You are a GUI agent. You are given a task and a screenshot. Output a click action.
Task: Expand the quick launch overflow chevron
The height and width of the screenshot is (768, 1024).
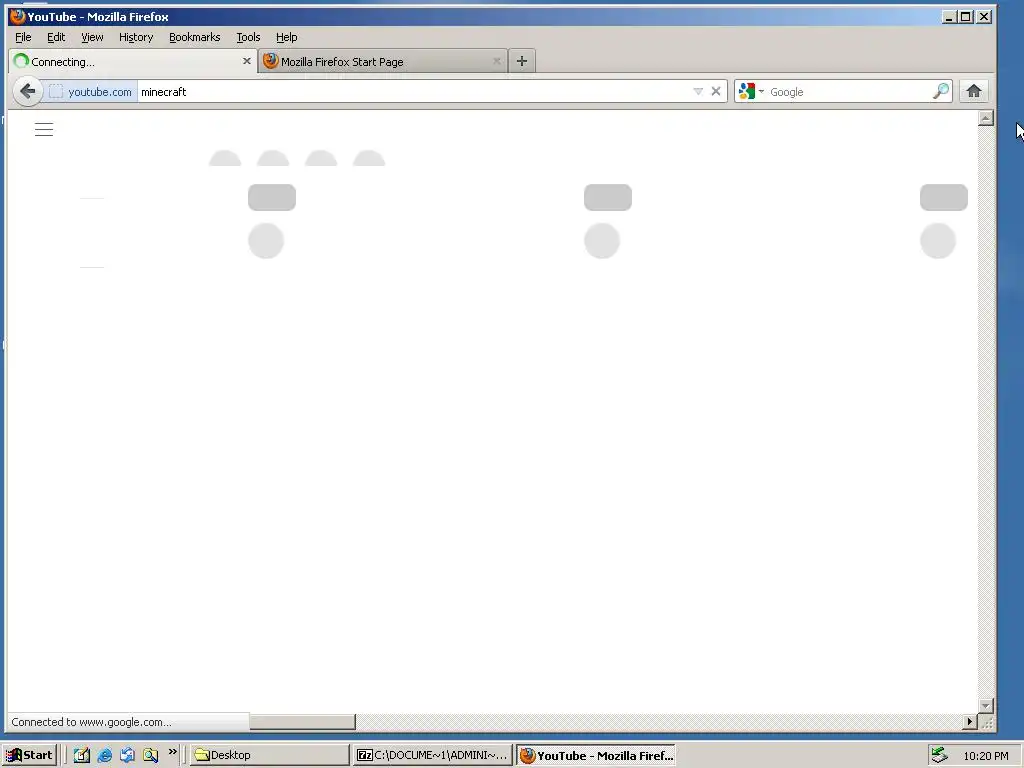(x=172, y=752)
